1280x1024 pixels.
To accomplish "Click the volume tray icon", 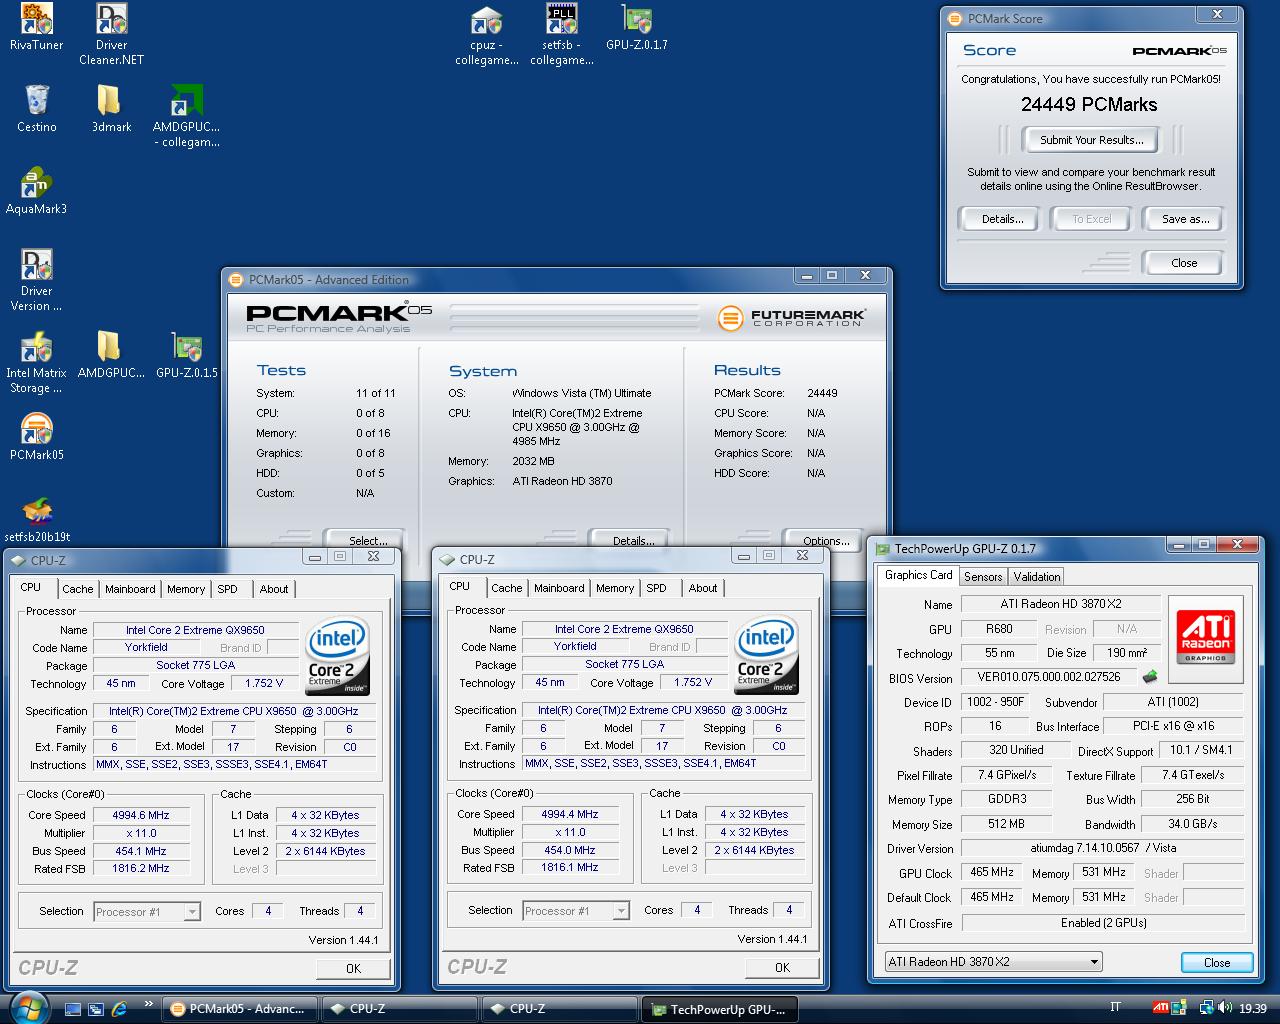I will [1226, 1008].
